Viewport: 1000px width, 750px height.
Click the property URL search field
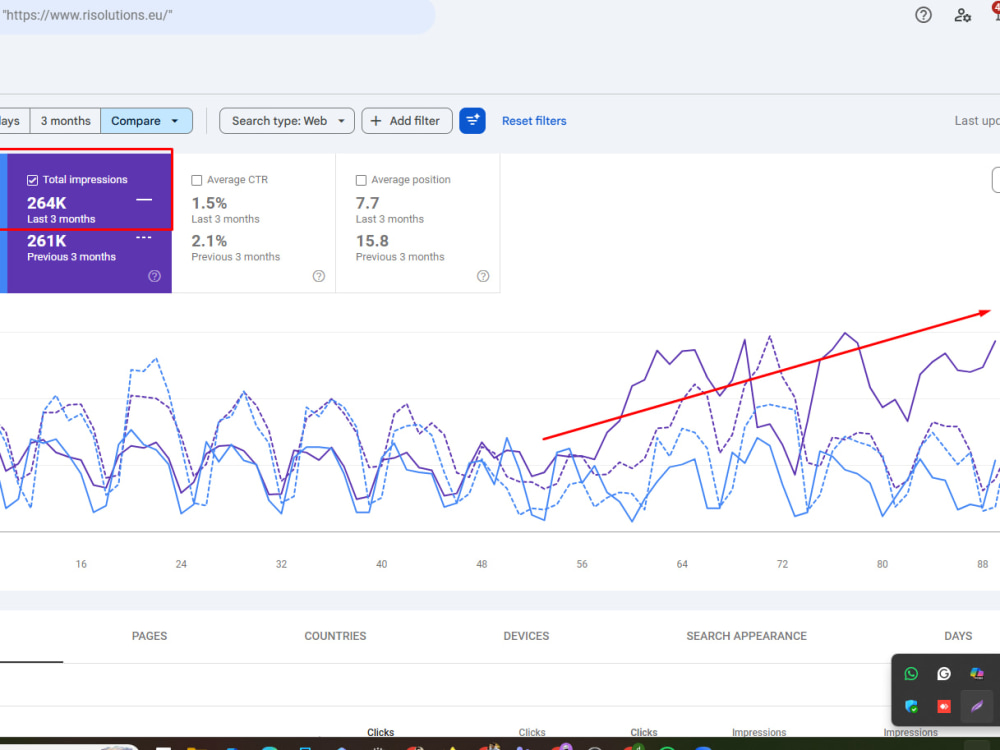coord(217,15)
